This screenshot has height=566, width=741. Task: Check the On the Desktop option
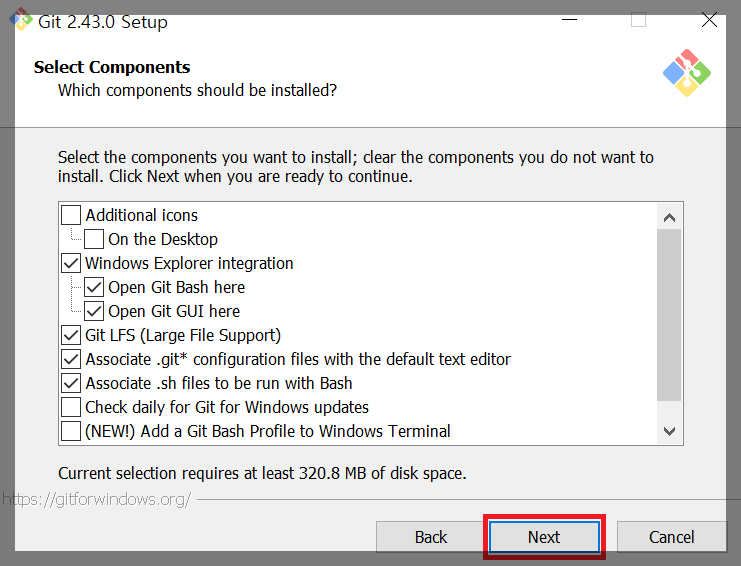pos(94,239)
